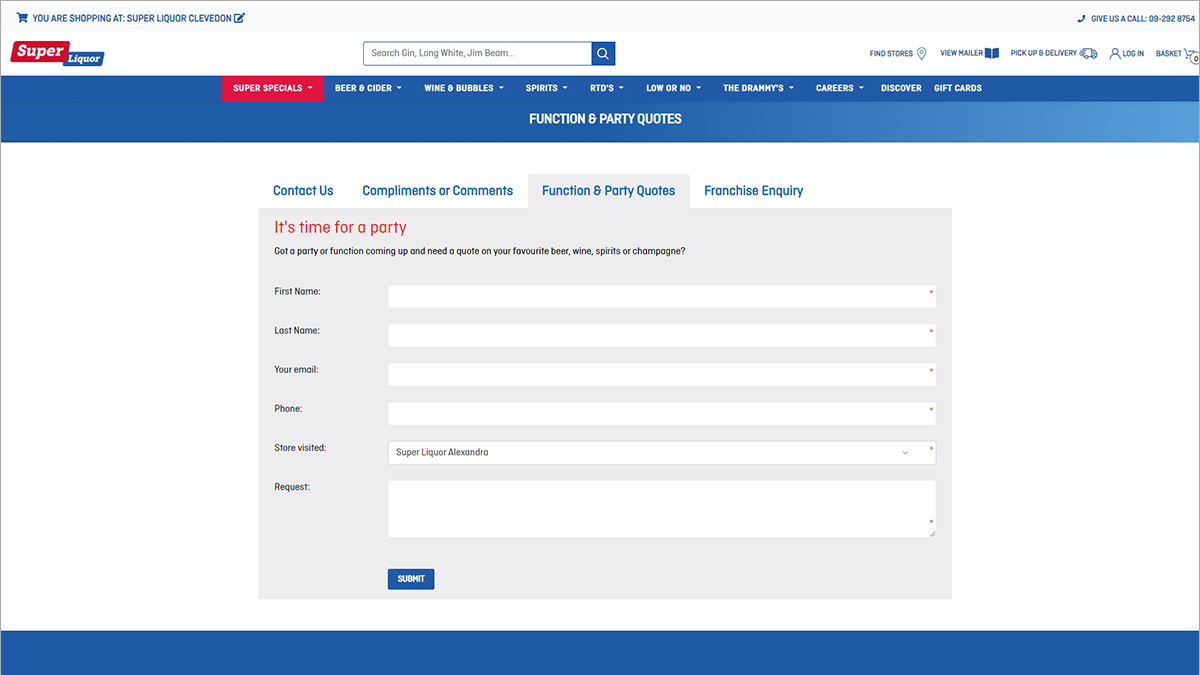
Task: Click the Phone input field
Action: coord(662,413)
